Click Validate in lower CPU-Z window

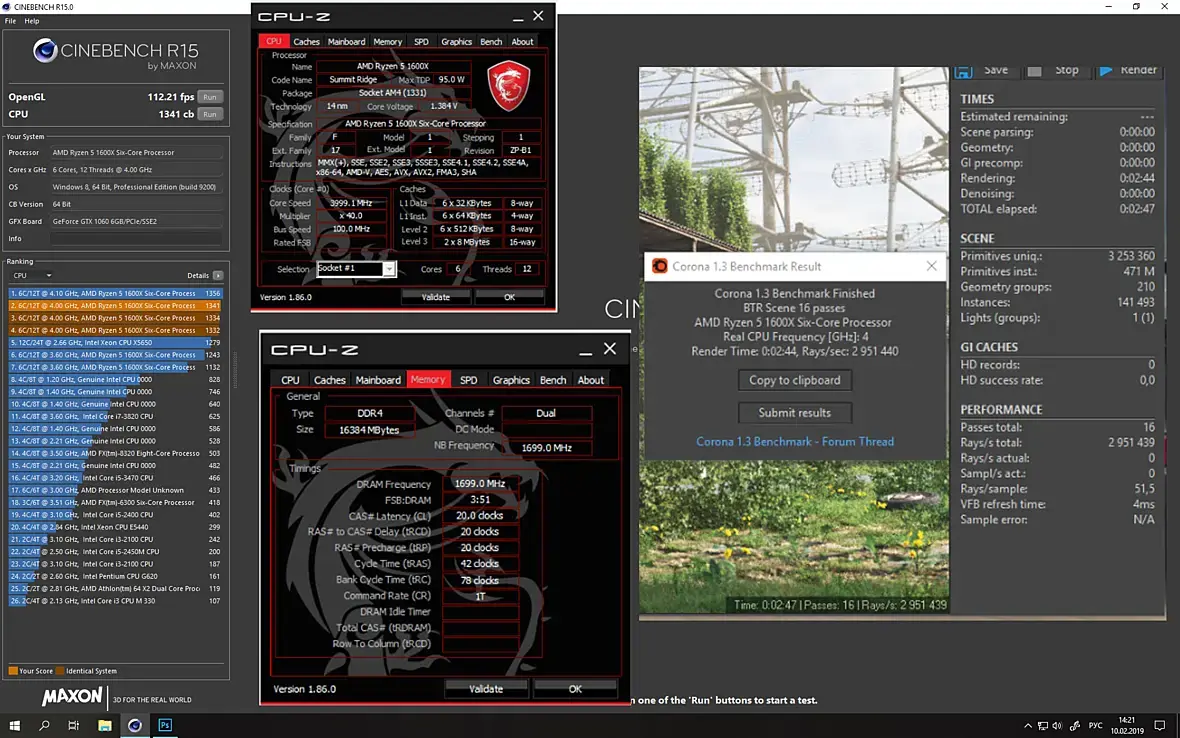(486, 689)
